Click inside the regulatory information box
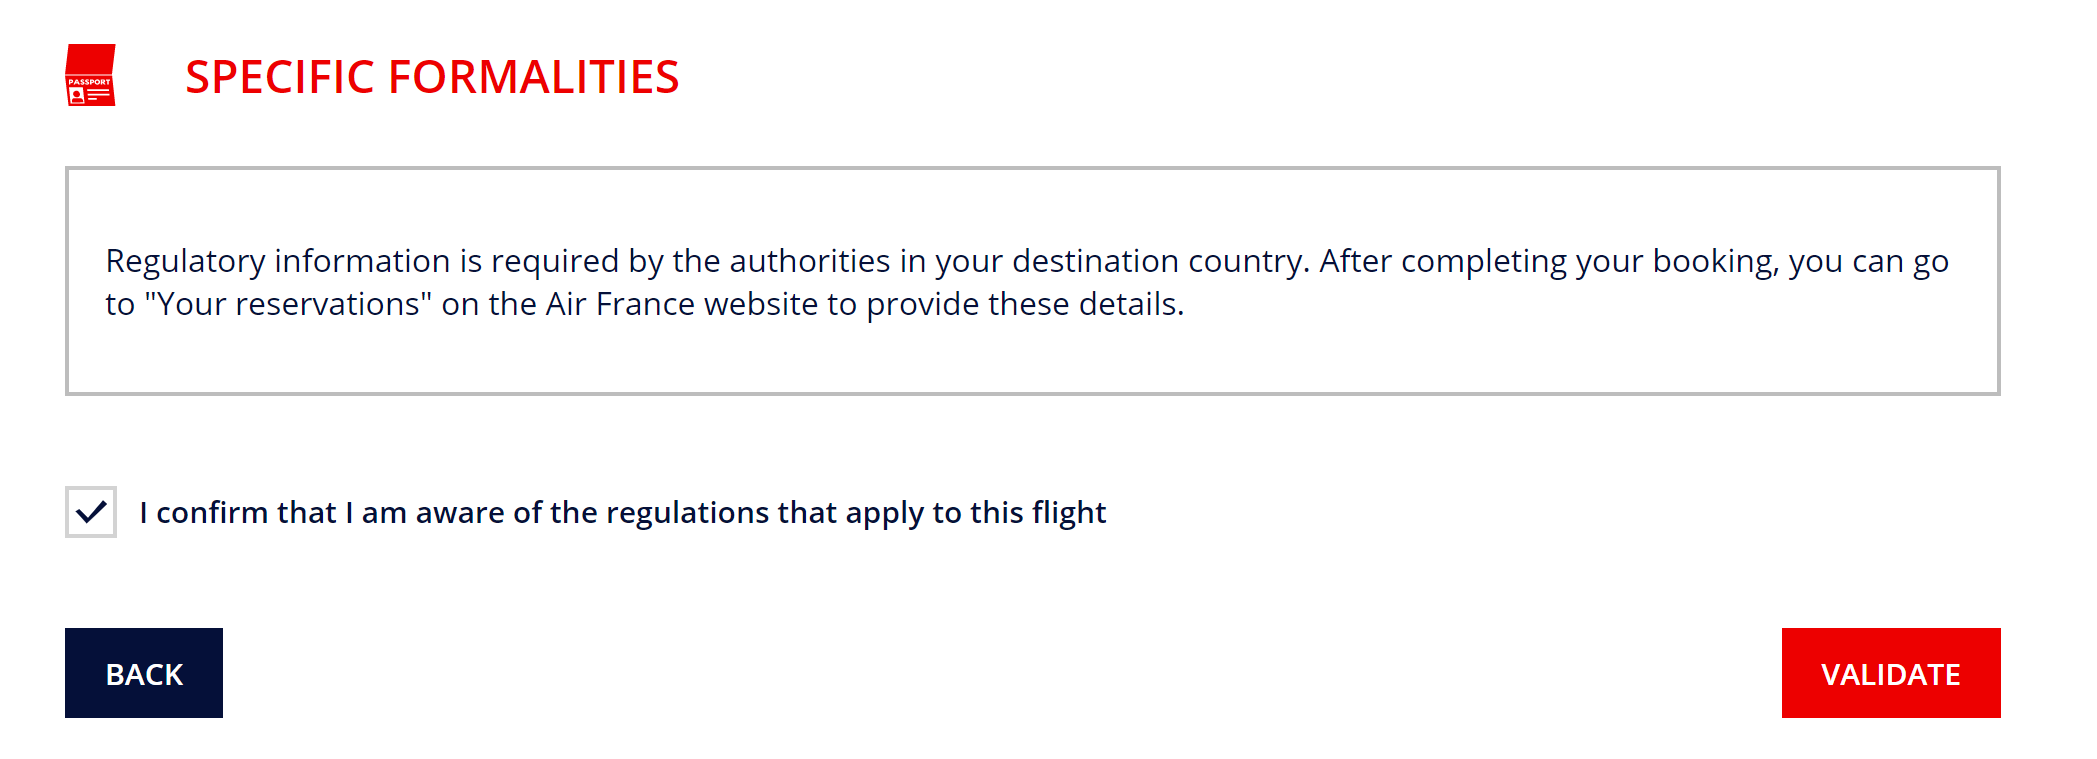 tap(1033, 281)
